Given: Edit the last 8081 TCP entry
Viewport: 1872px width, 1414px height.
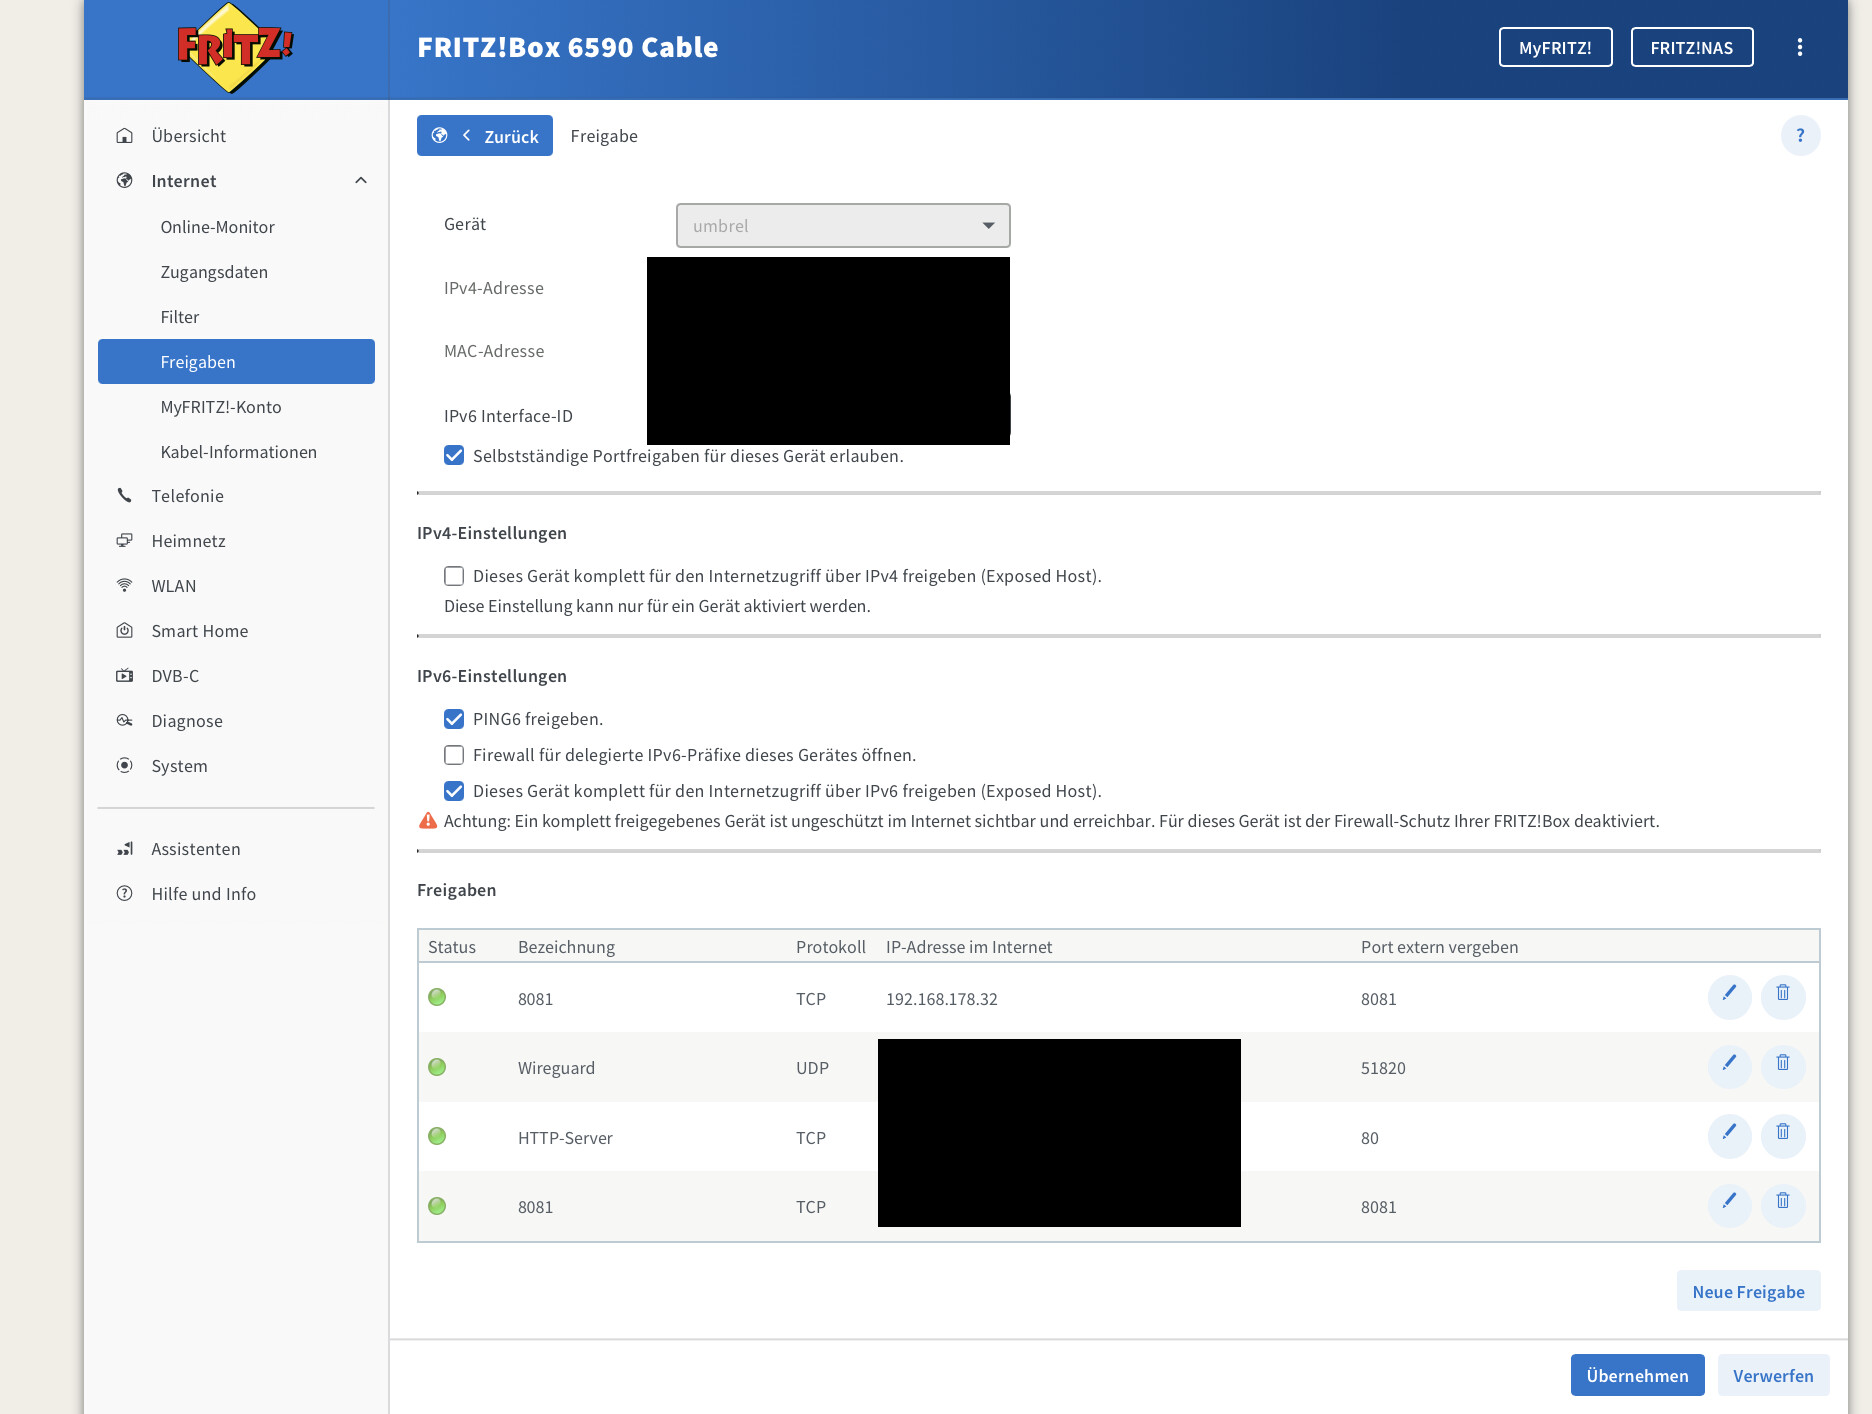Looking at the screenshot, I should point(1729,1205).
